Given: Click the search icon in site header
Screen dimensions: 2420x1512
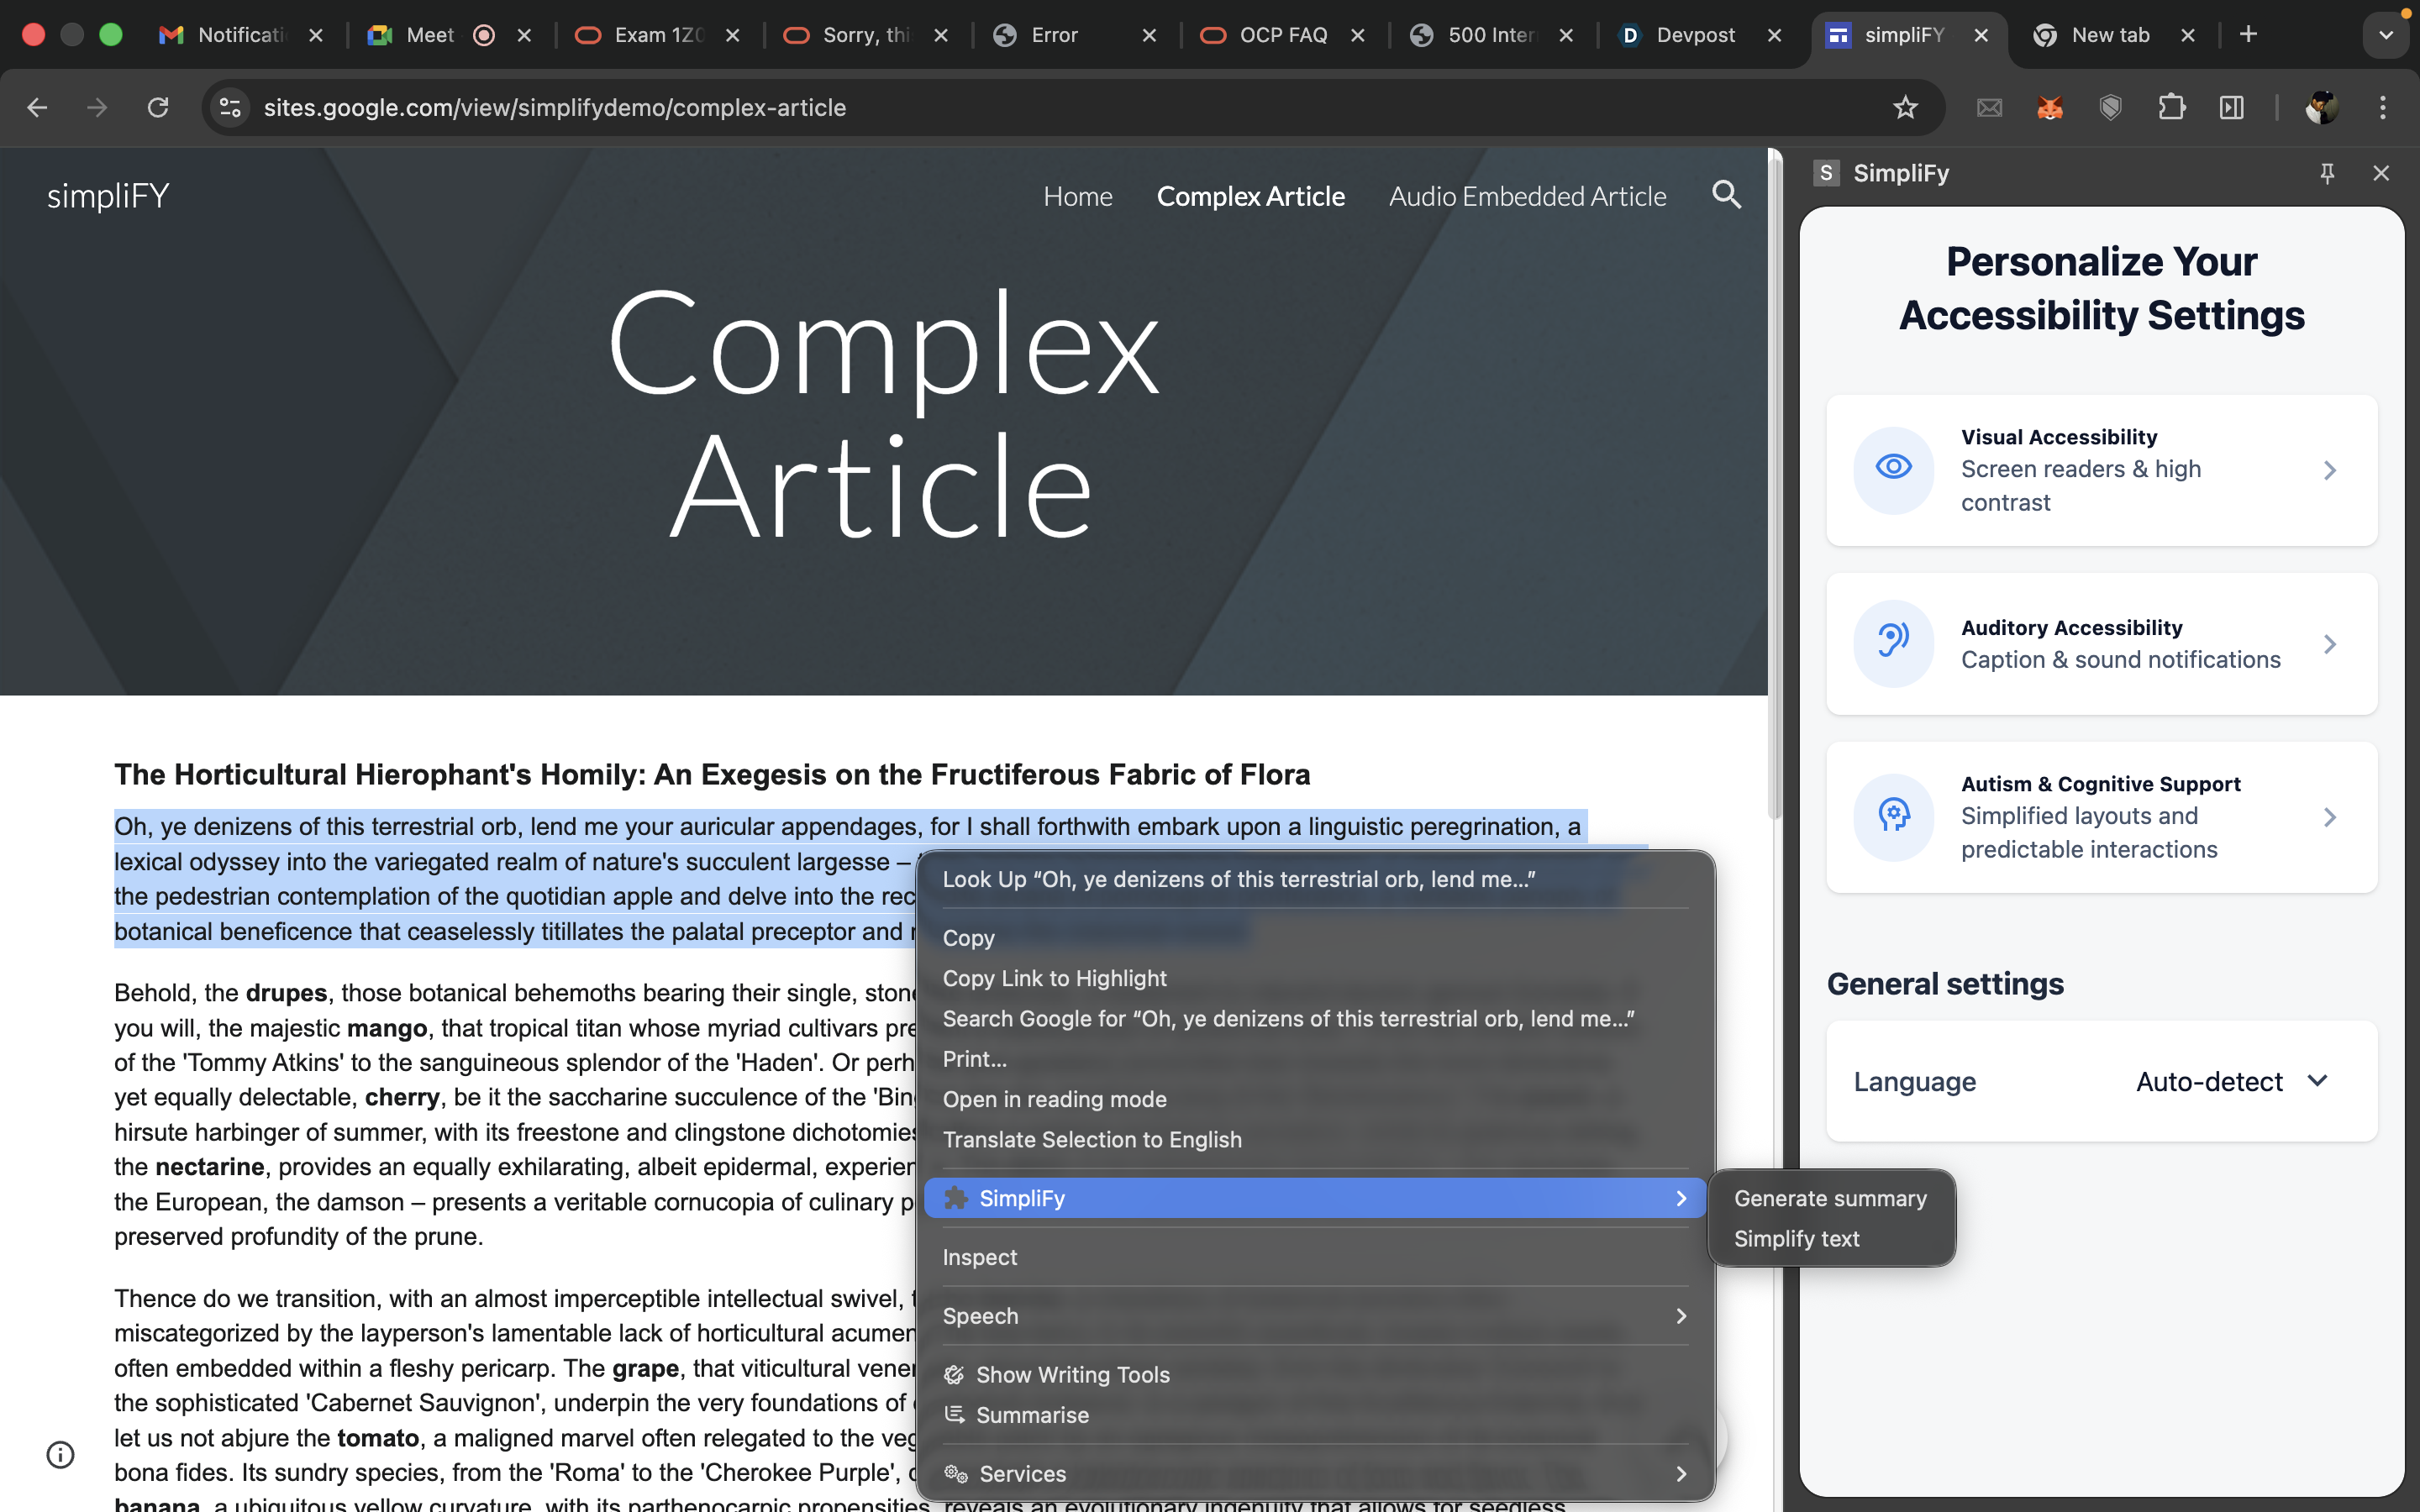Looking at the screenshot, I should point(1726,195).
